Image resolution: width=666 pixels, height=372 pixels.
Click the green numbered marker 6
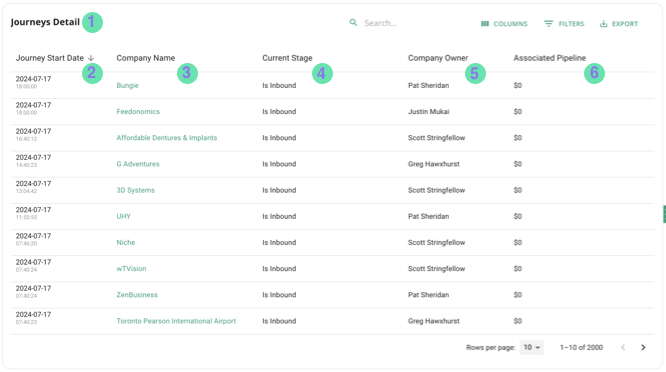click(594, 73)
